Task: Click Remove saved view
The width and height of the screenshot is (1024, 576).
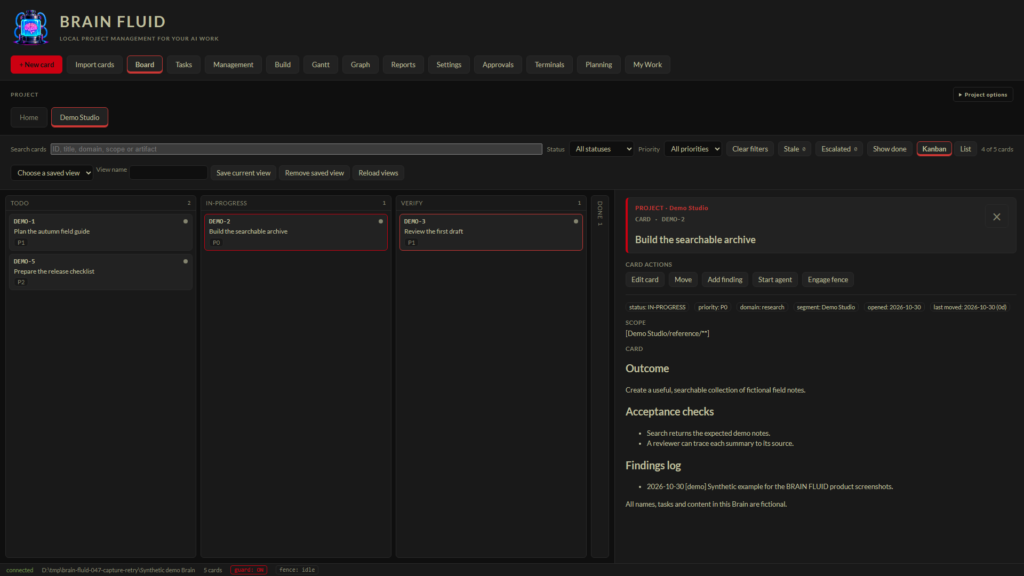Action: coord(314,173)
